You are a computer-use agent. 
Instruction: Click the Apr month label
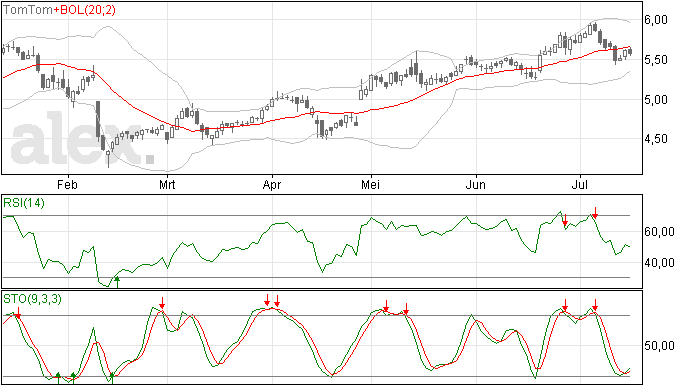pyautogui.click(x=272, y=184)
